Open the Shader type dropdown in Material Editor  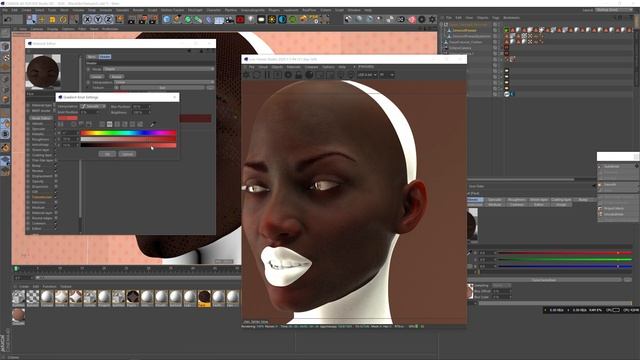158,69
